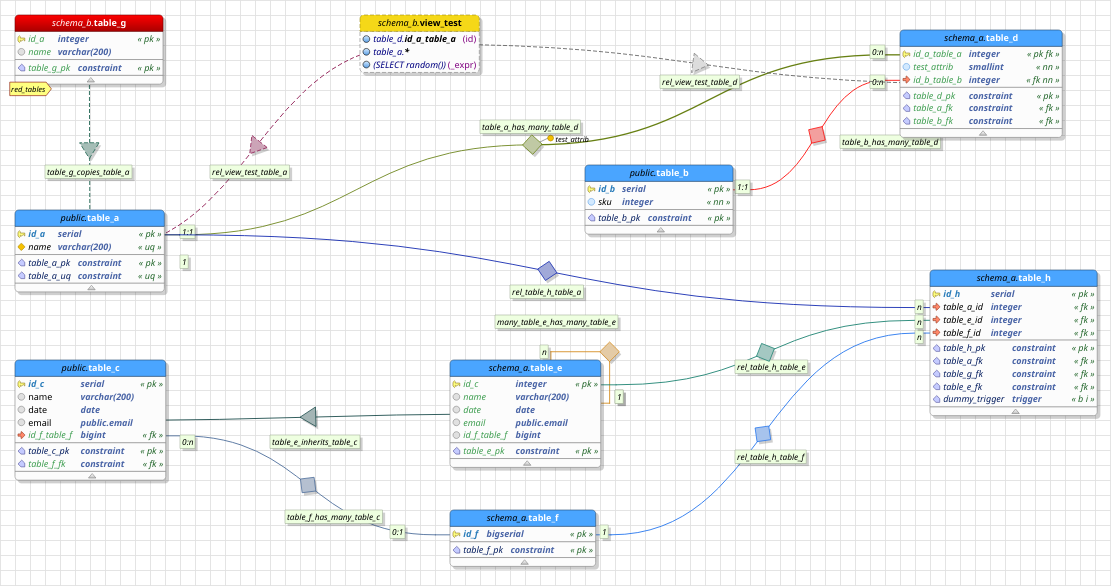Click the trigger icon beside dummy_trigger in table_h
Screen dimensions: 1111x586
pyautogui.click(x=935, y=398)
